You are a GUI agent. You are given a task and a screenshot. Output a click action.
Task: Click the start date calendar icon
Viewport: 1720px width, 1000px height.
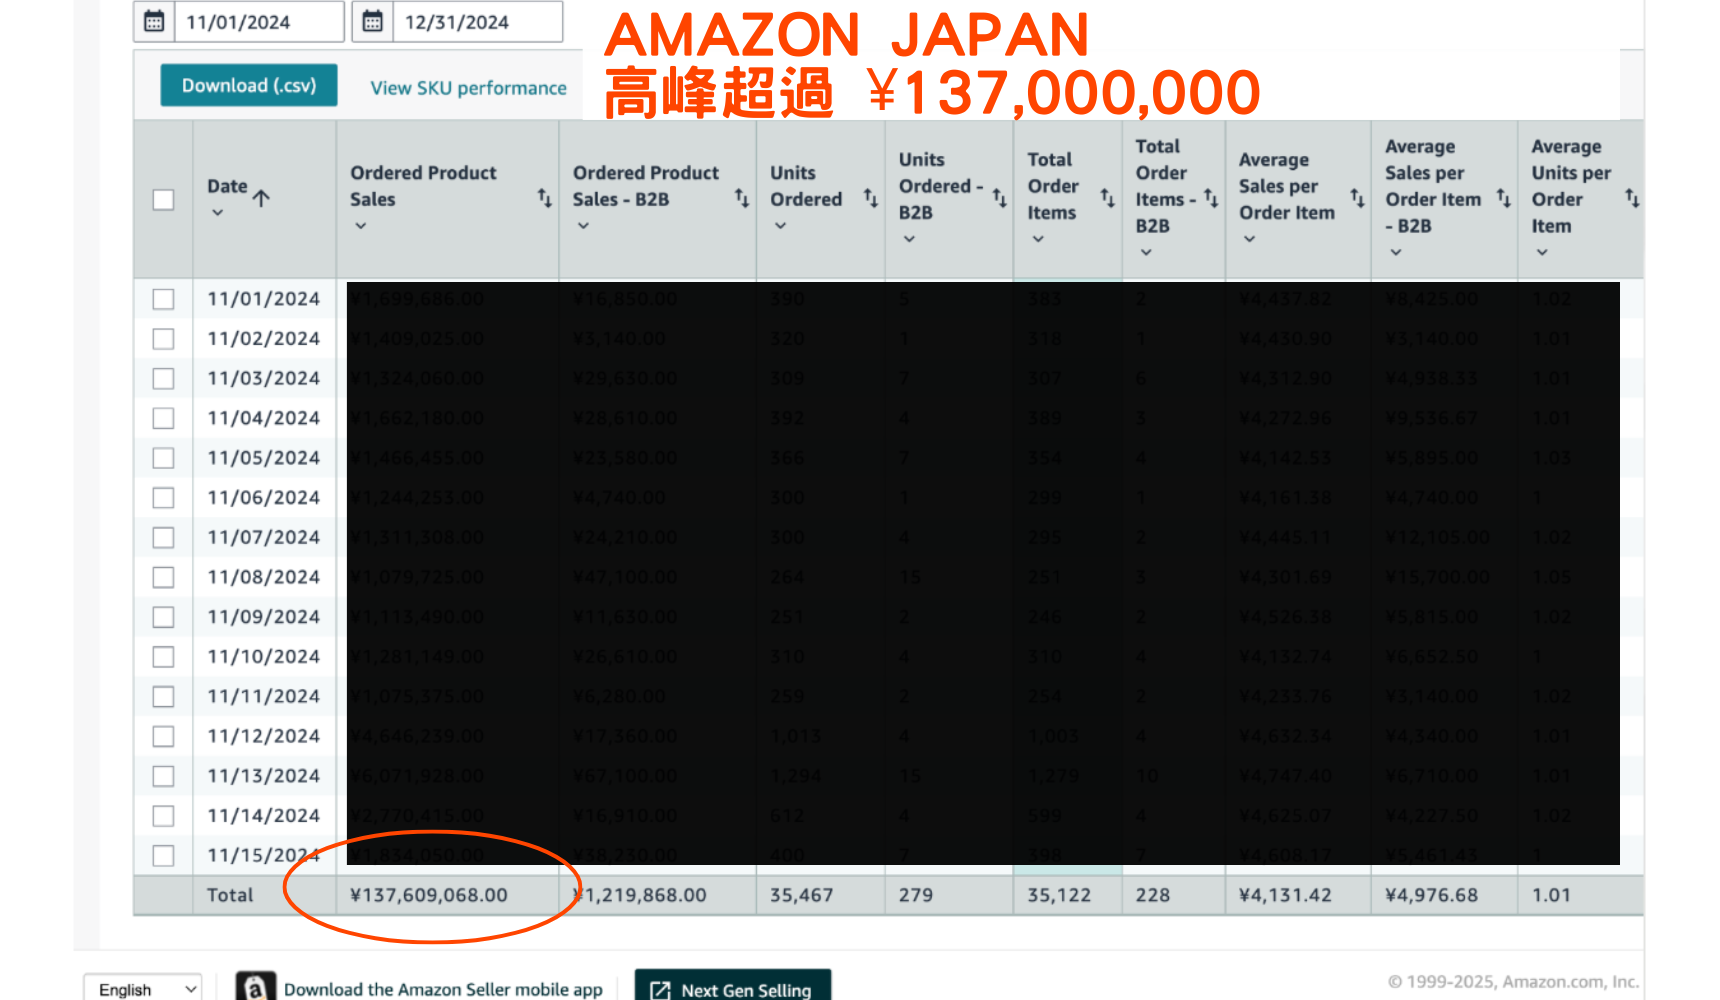[154, 21]
